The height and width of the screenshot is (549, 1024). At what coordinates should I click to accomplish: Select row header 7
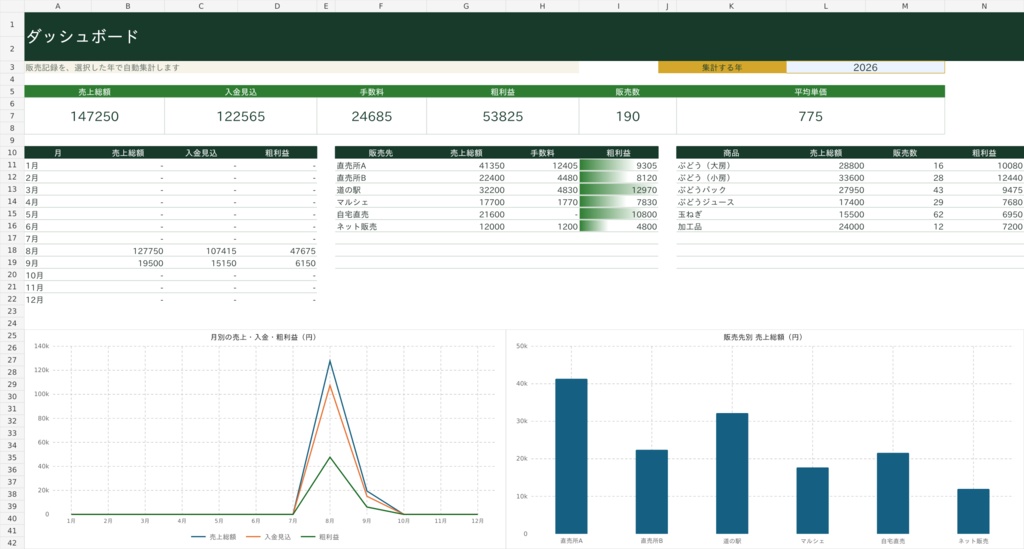(x=12, y=116)
